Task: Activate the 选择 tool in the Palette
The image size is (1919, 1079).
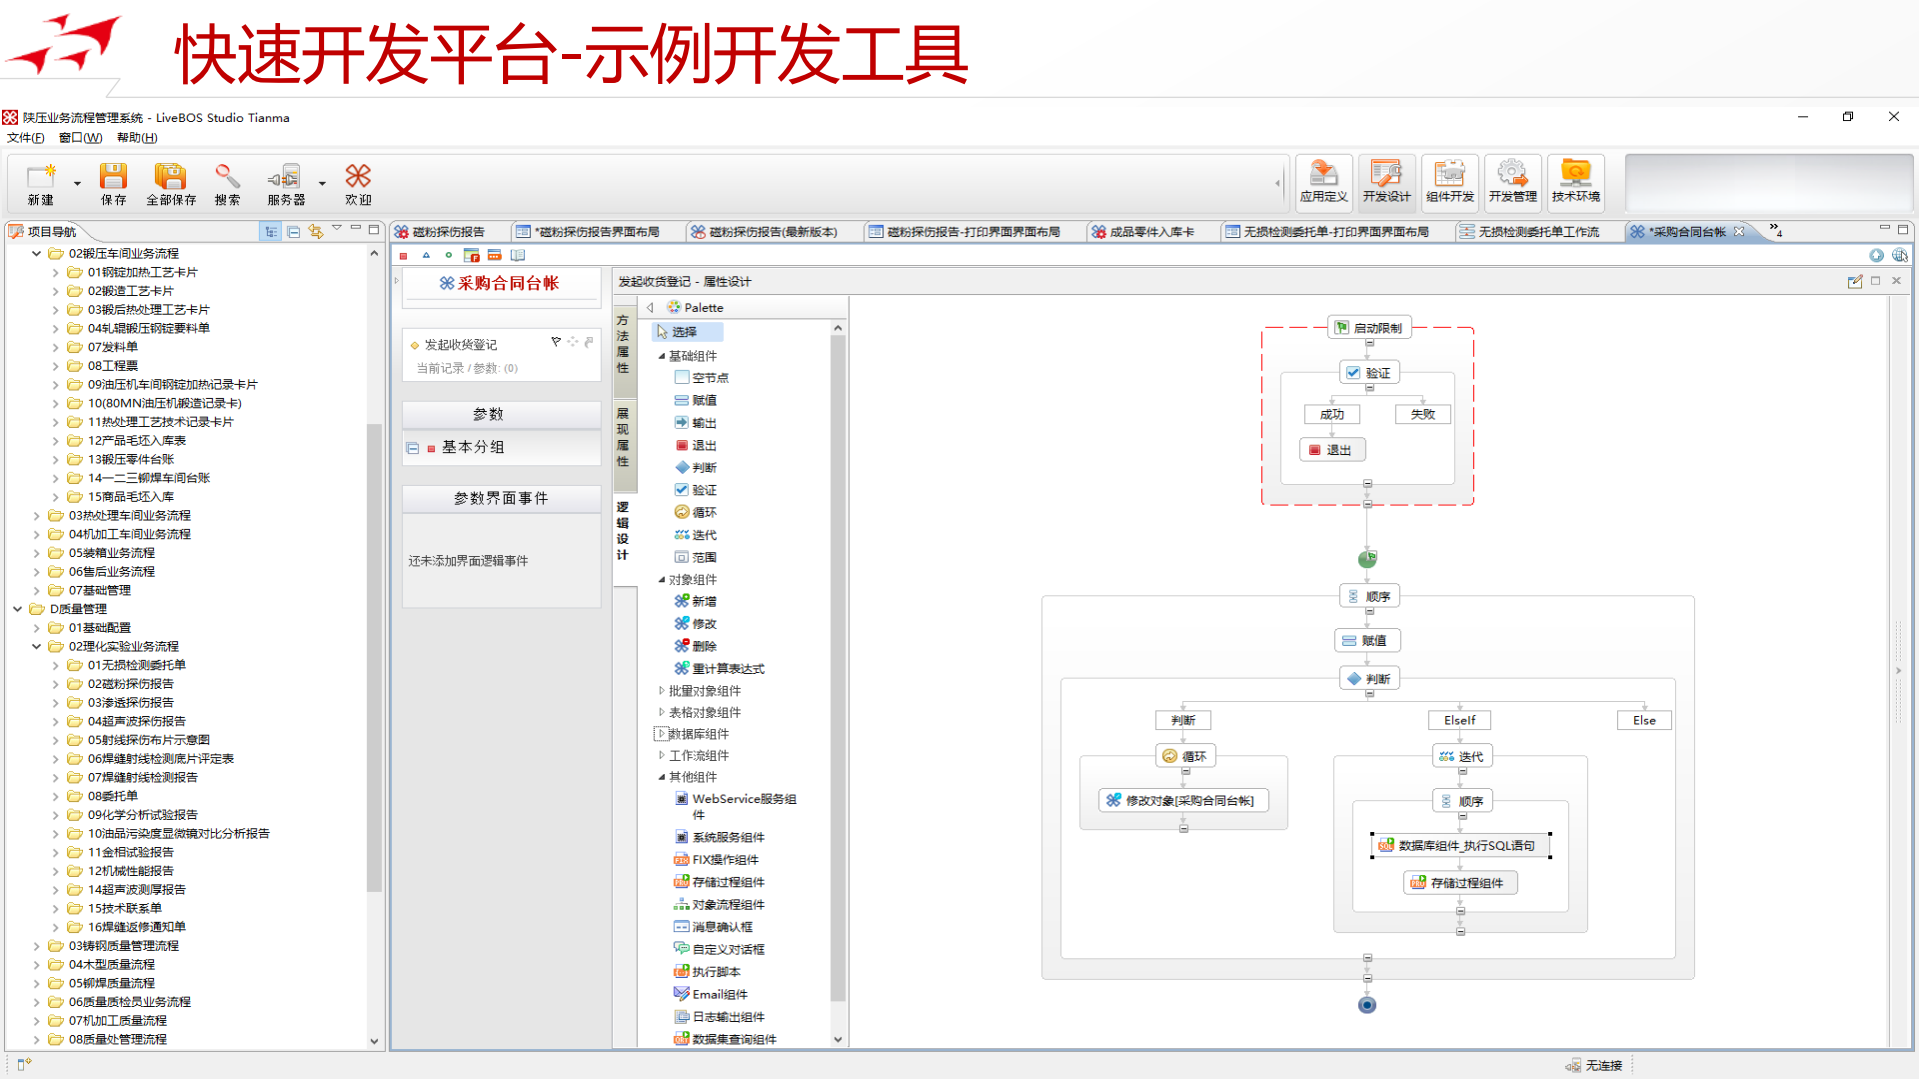Action: click(x=686, y=331)
